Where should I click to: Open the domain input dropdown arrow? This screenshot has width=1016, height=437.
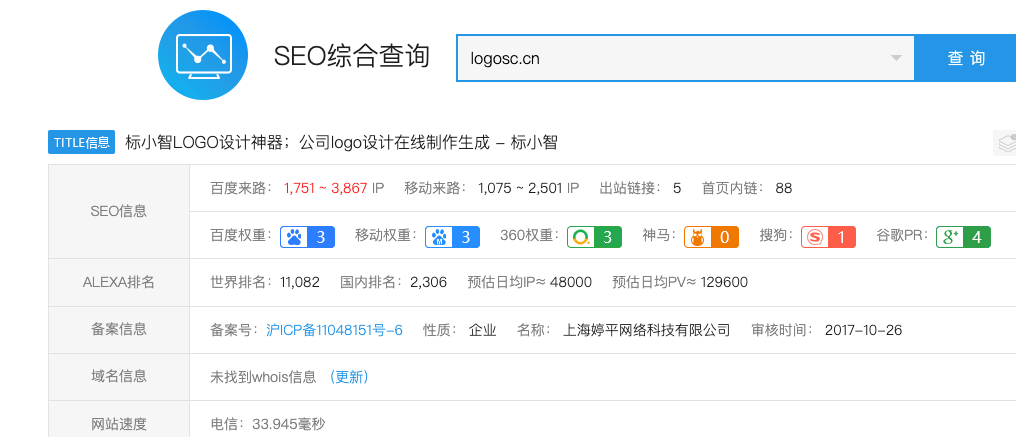tap(896, 58)
